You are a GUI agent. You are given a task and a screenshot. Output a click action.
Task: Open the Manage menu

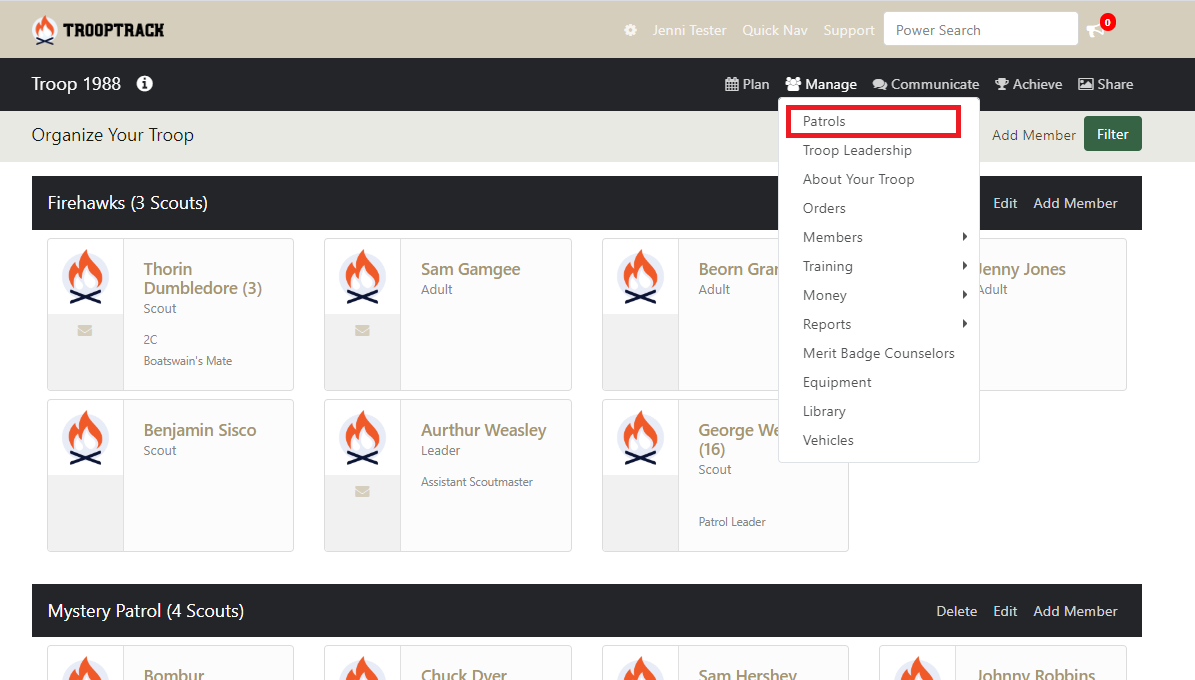coord(821,84)
